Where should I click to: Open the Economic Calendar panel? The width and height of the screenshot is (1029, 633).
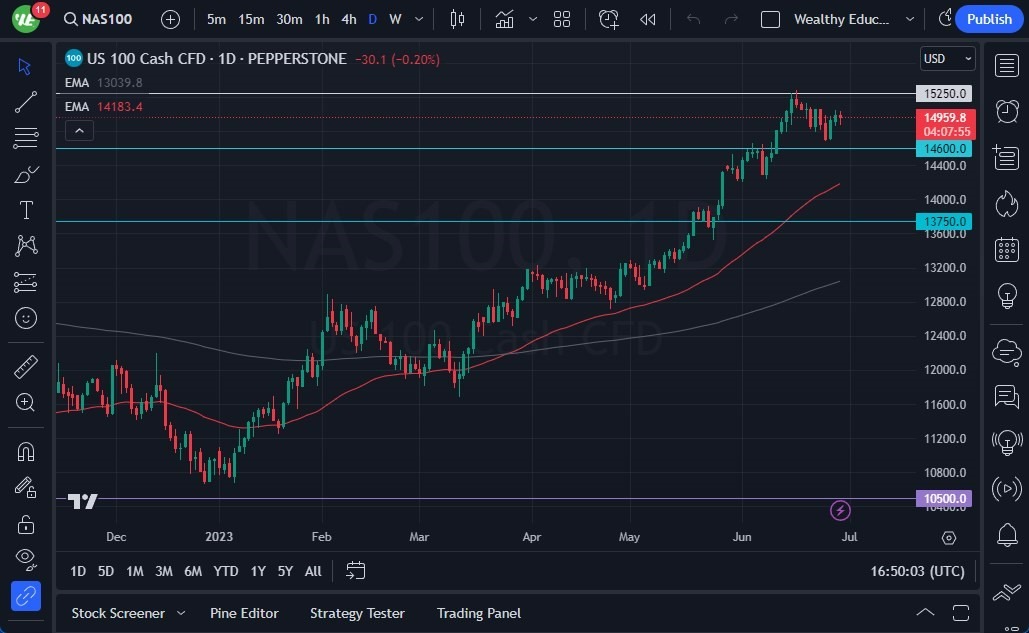(x=1006, y=249)
